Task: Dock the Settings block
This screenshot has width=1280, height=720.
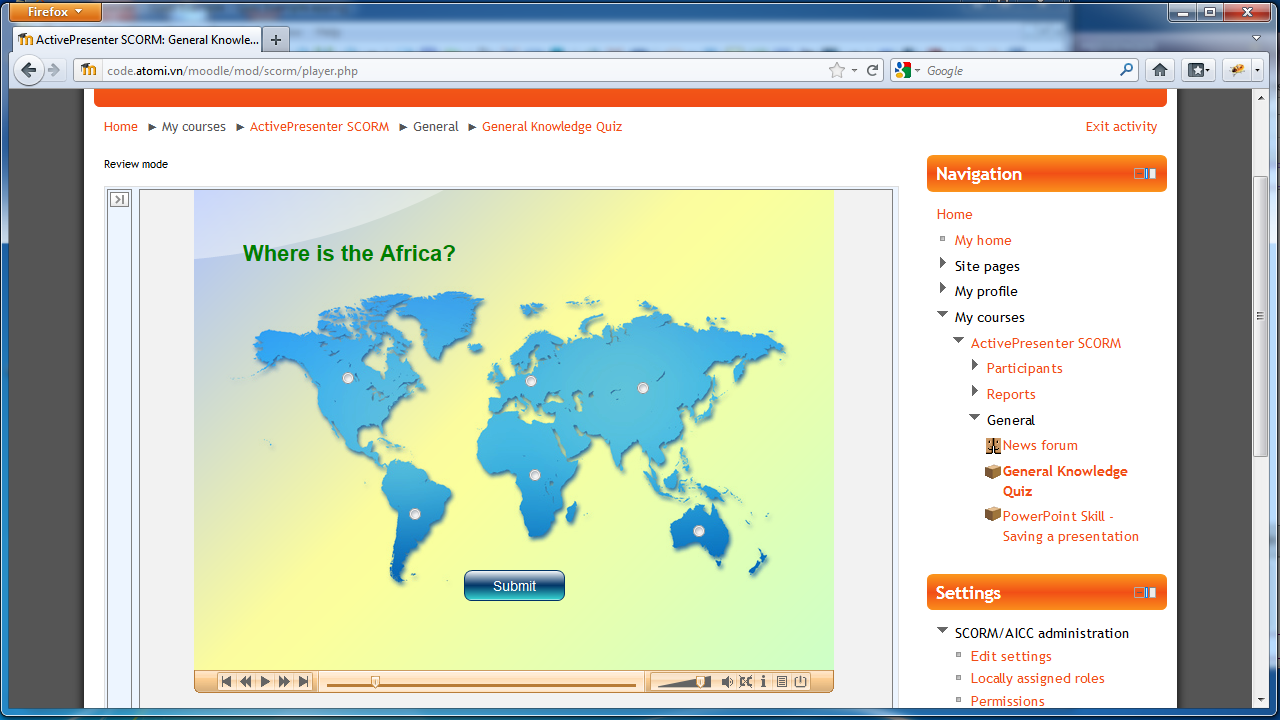Action: pos(1151,593)
